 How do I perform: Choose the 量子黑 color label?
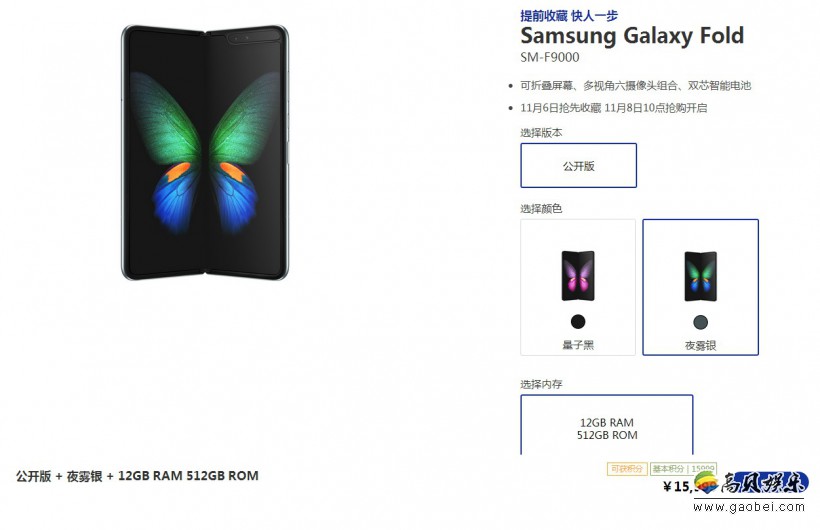pos(578,345)
